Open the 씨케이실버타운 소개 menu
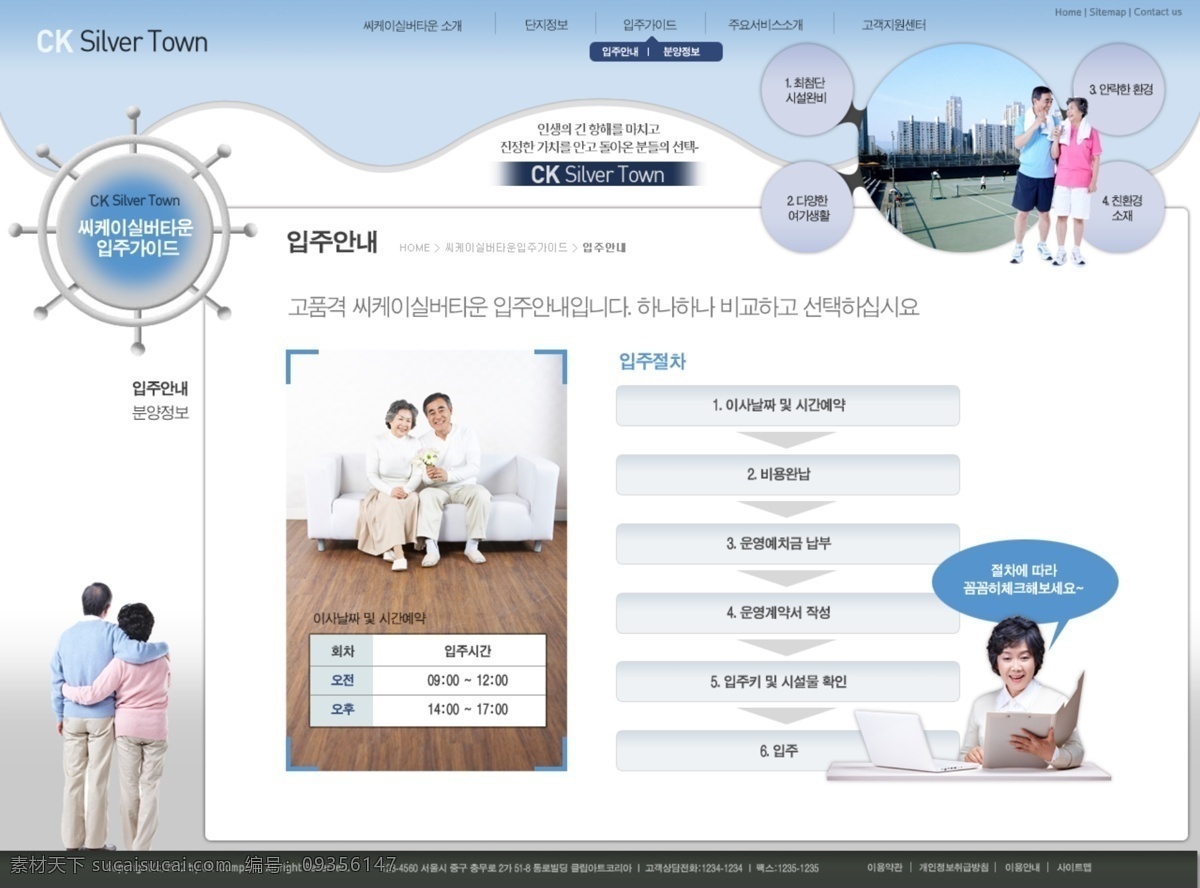The image size is (1200, 888). pos(412,25)
